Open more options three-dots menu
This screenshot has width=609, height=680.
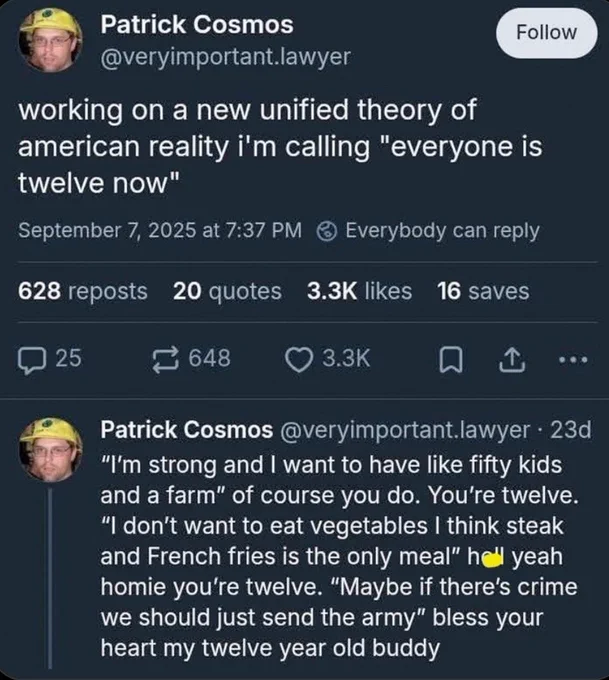[x=573, y=360]
